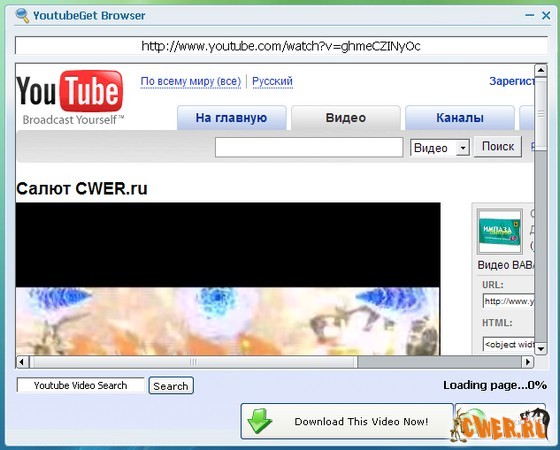Click the horizontal scrollbar thumb
This screenshot has height=450, width=560.
point(193,362)
